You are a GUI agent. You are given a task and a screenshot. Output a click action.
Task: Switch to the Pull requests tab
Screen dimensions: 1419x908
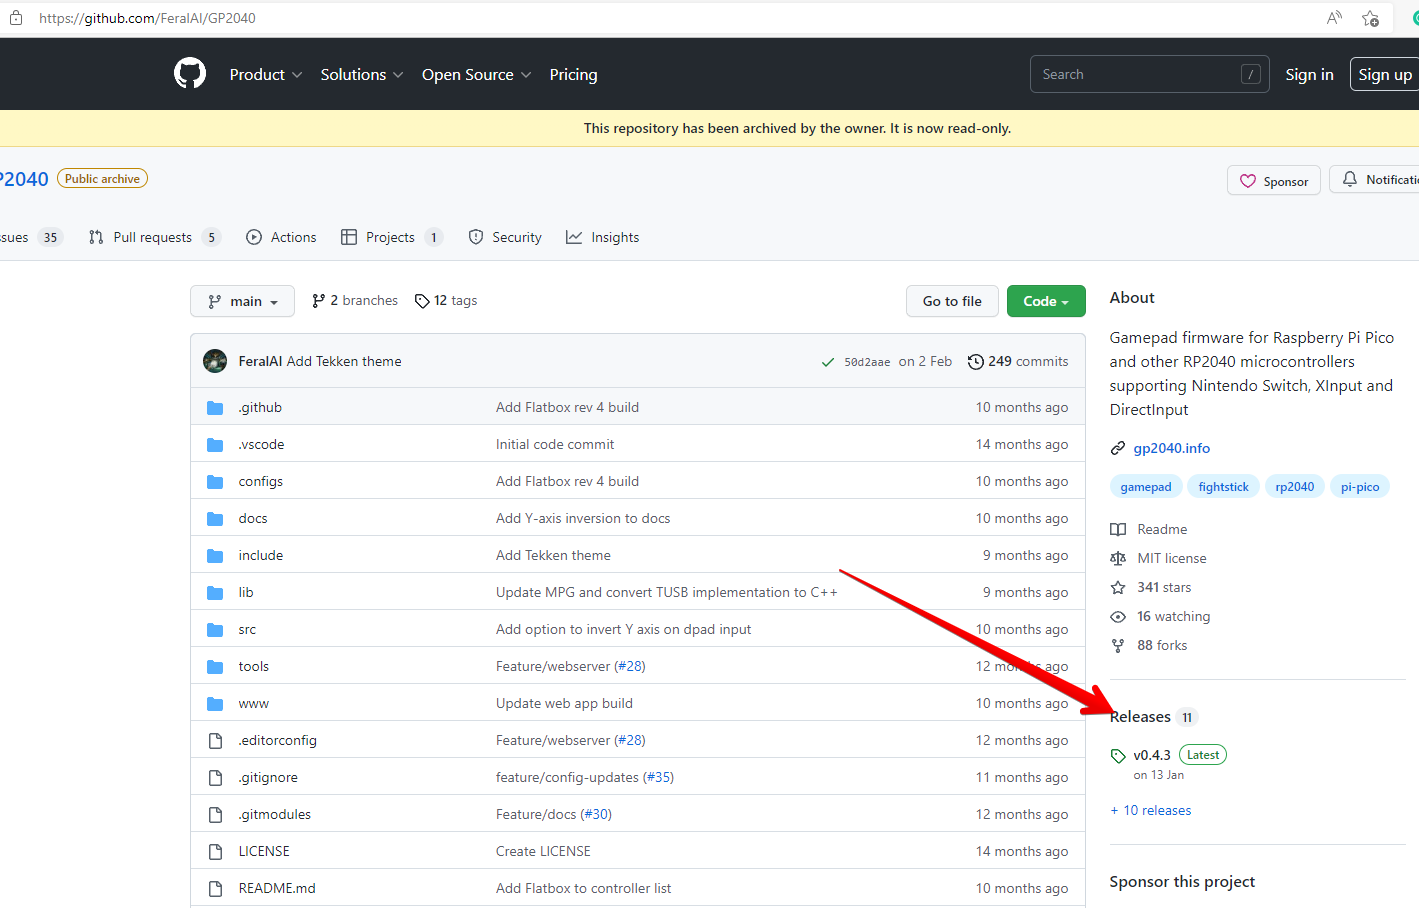pyautogui.click(x=154, y=237)
